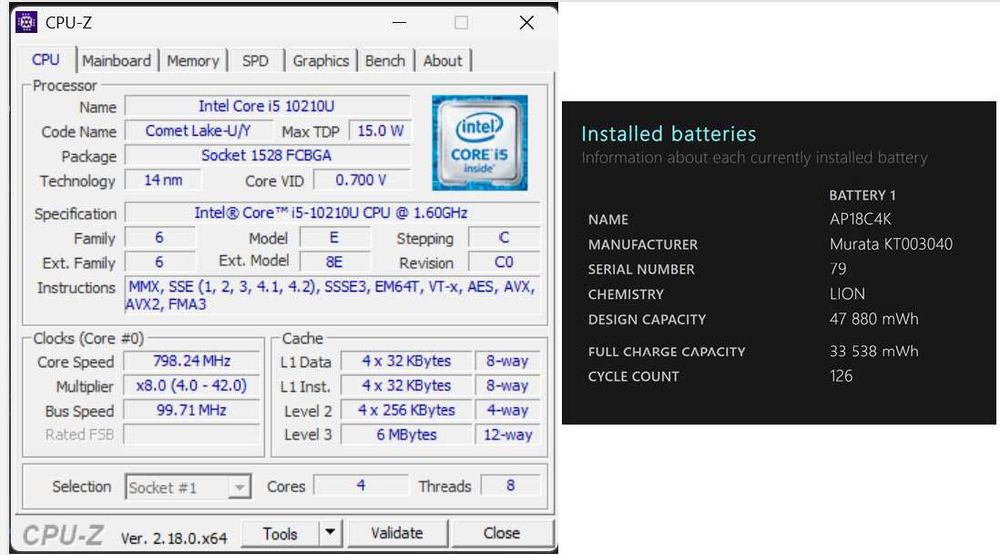The width and height of the screenshot is (1000, 555).
Task: Click the battery serial number 79
Action: coord(838,269)
